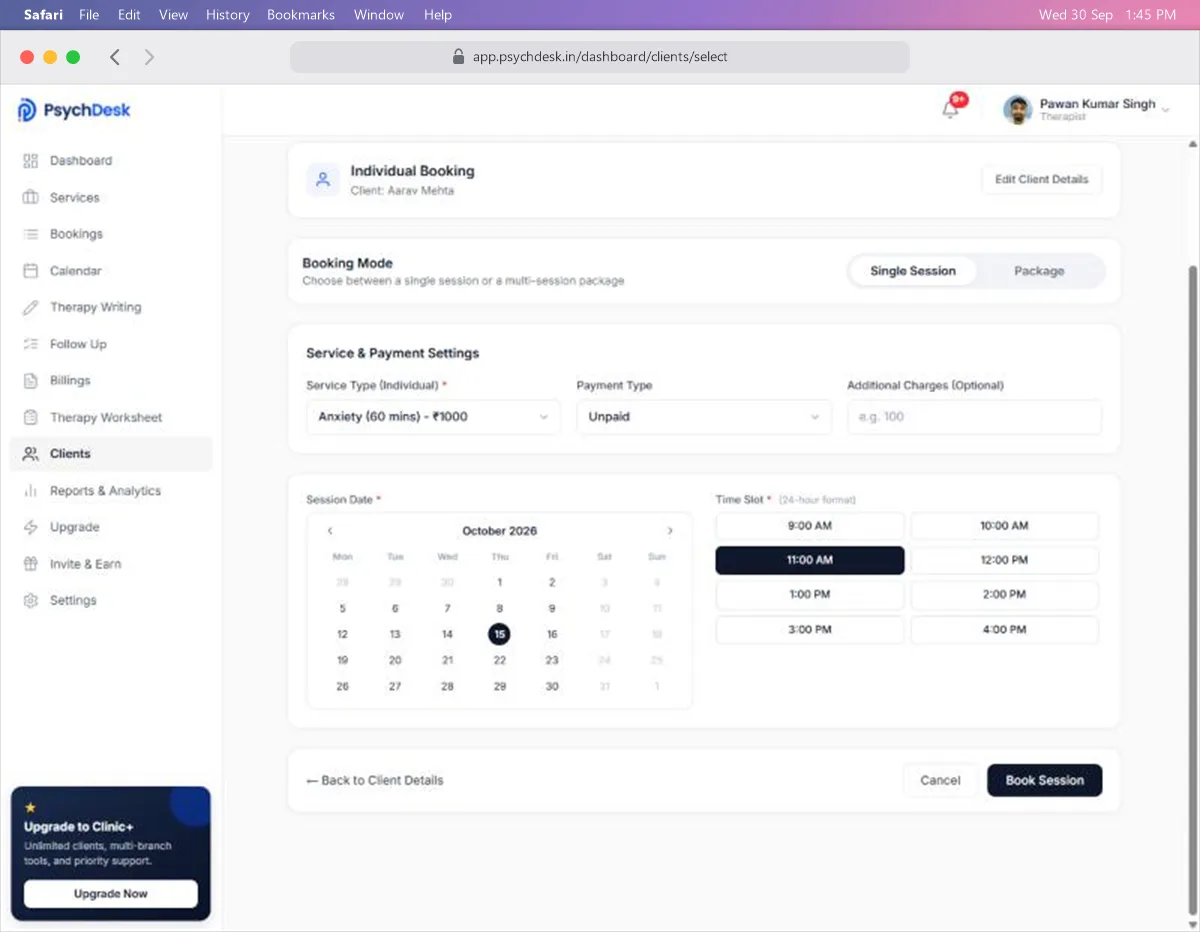
Task: Open the Dashboard sidebar icon
Action: (x=30, y=161)
